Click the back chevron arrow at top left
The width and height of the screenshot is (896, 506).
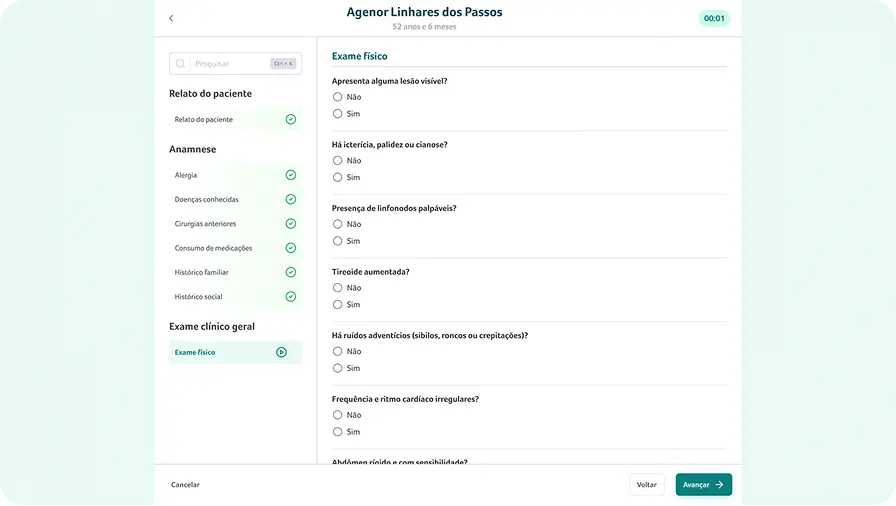click(x=171, y=18)
